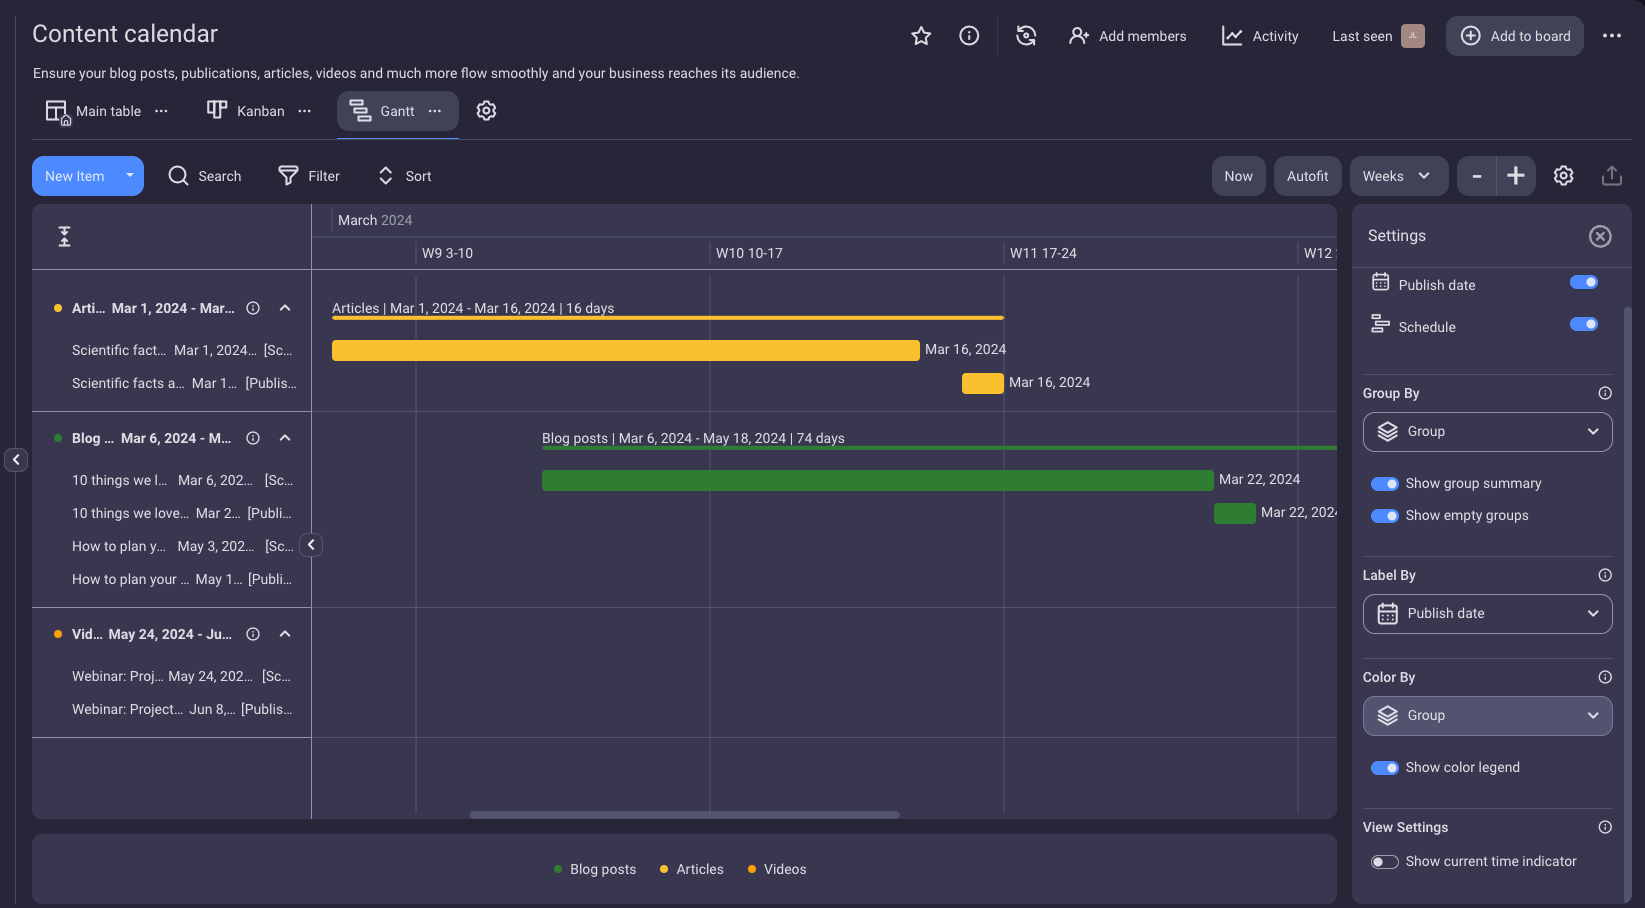Open Filter options
This screenshot has width=1645, height=908.
point(309,176)
